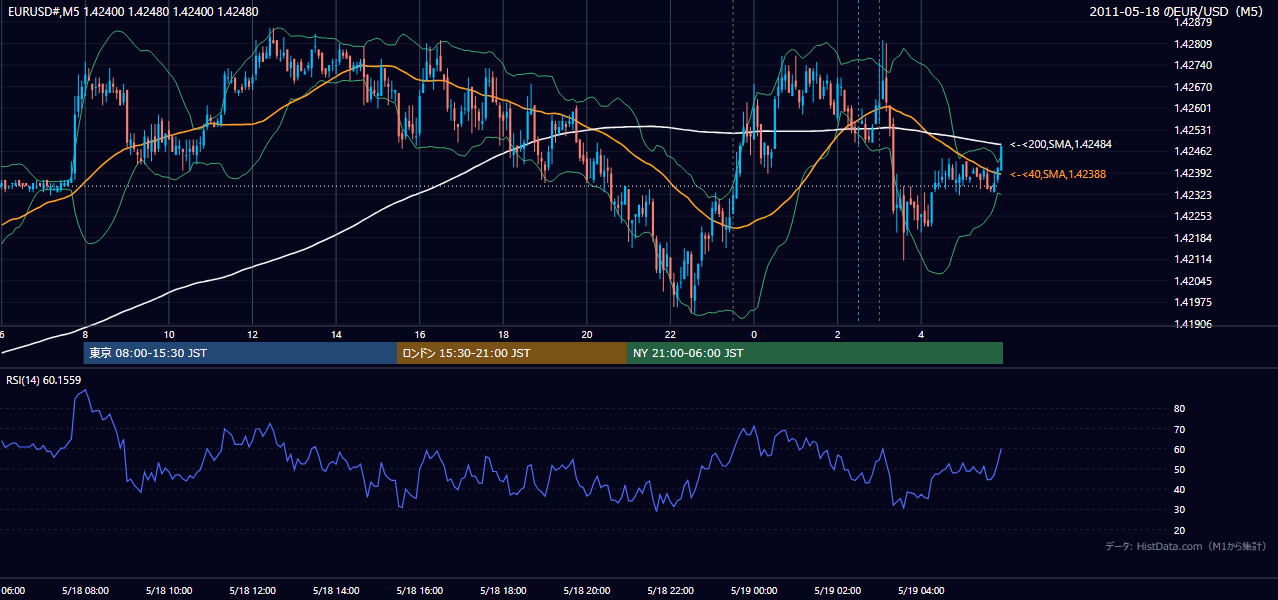Click the '5/18 10:00' date axis label
This screenshot has width=1278, height=600.
tap(168, 591)
